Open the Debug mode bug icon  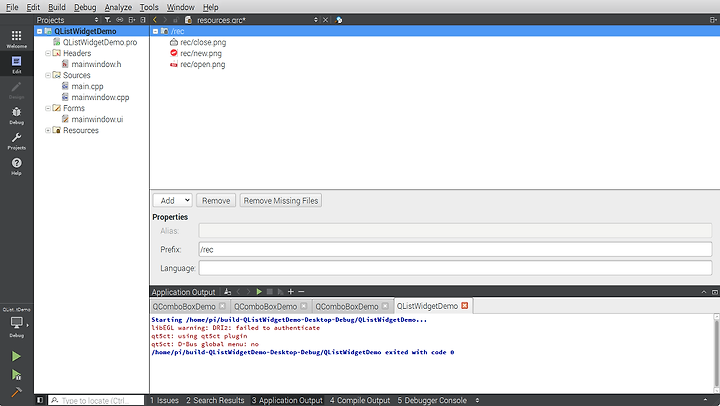(x=17, y=115)
